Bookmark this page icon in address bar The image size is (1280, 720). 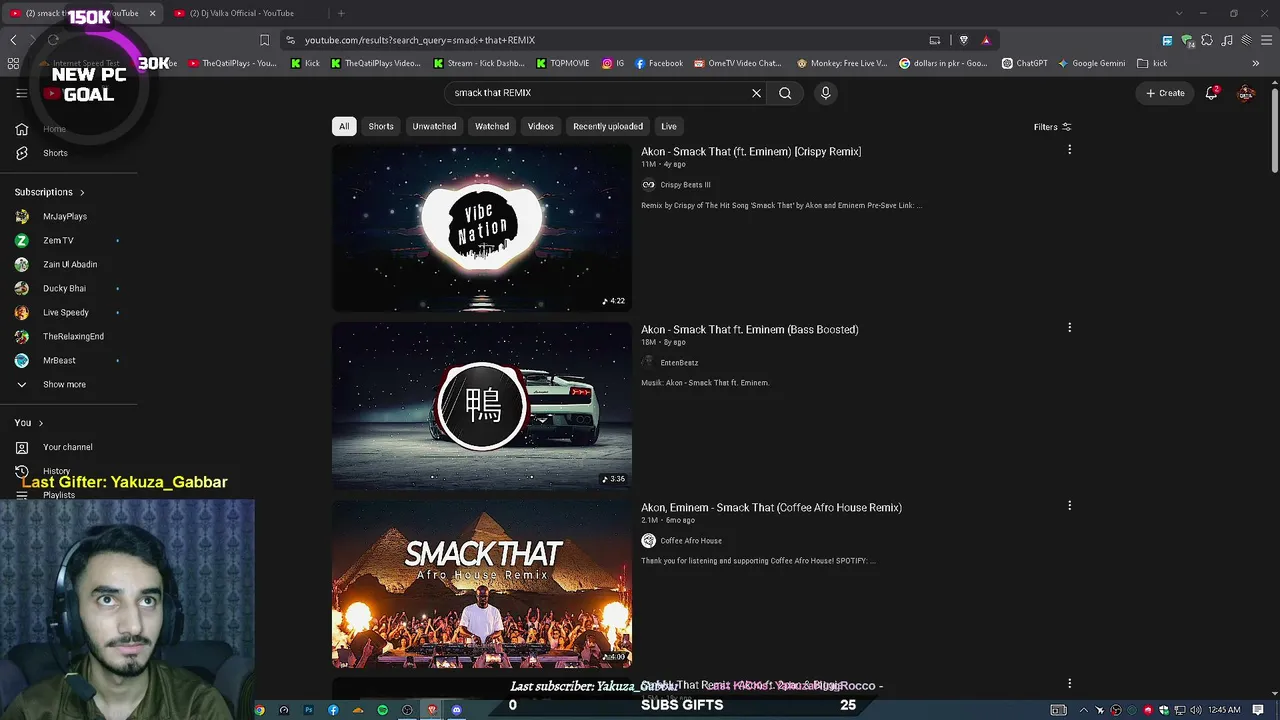264,40
